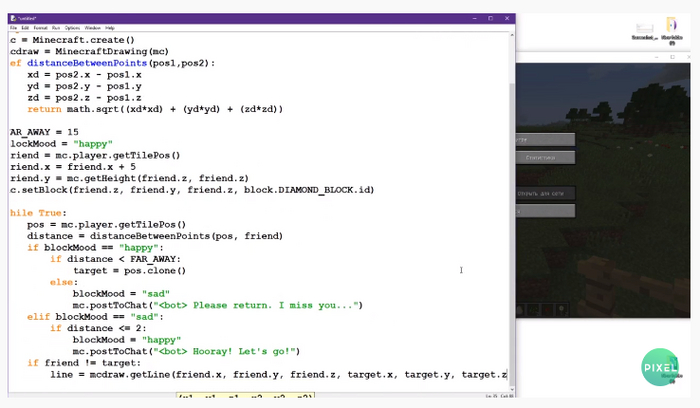
Task: Click the scrollbar down arrow in the editor
Action: pyautogui.click(x=512, y=389)
